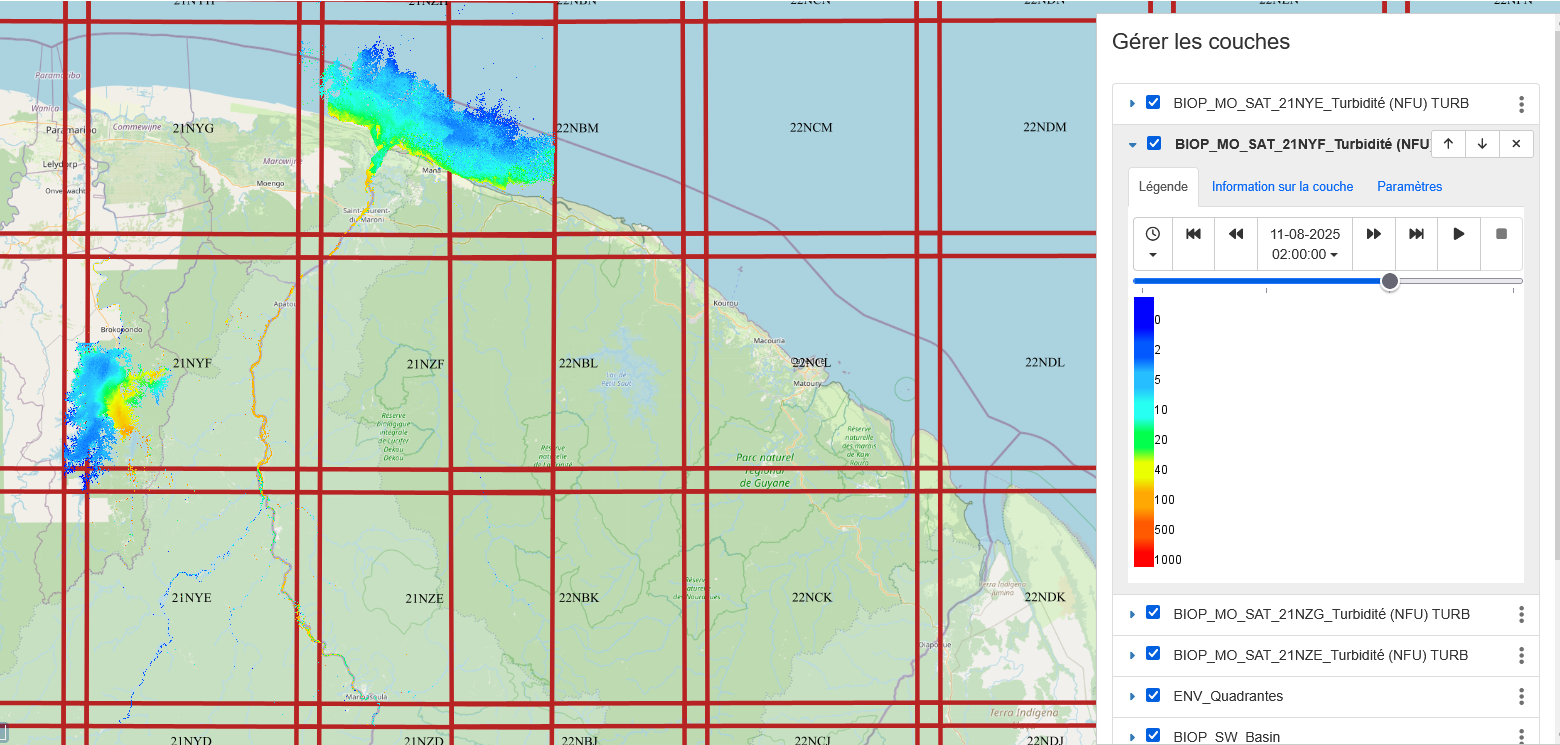
Task: Expand the BIOP_MO_SAT_21NZE layer details
Action: [x=1132, y=655]
